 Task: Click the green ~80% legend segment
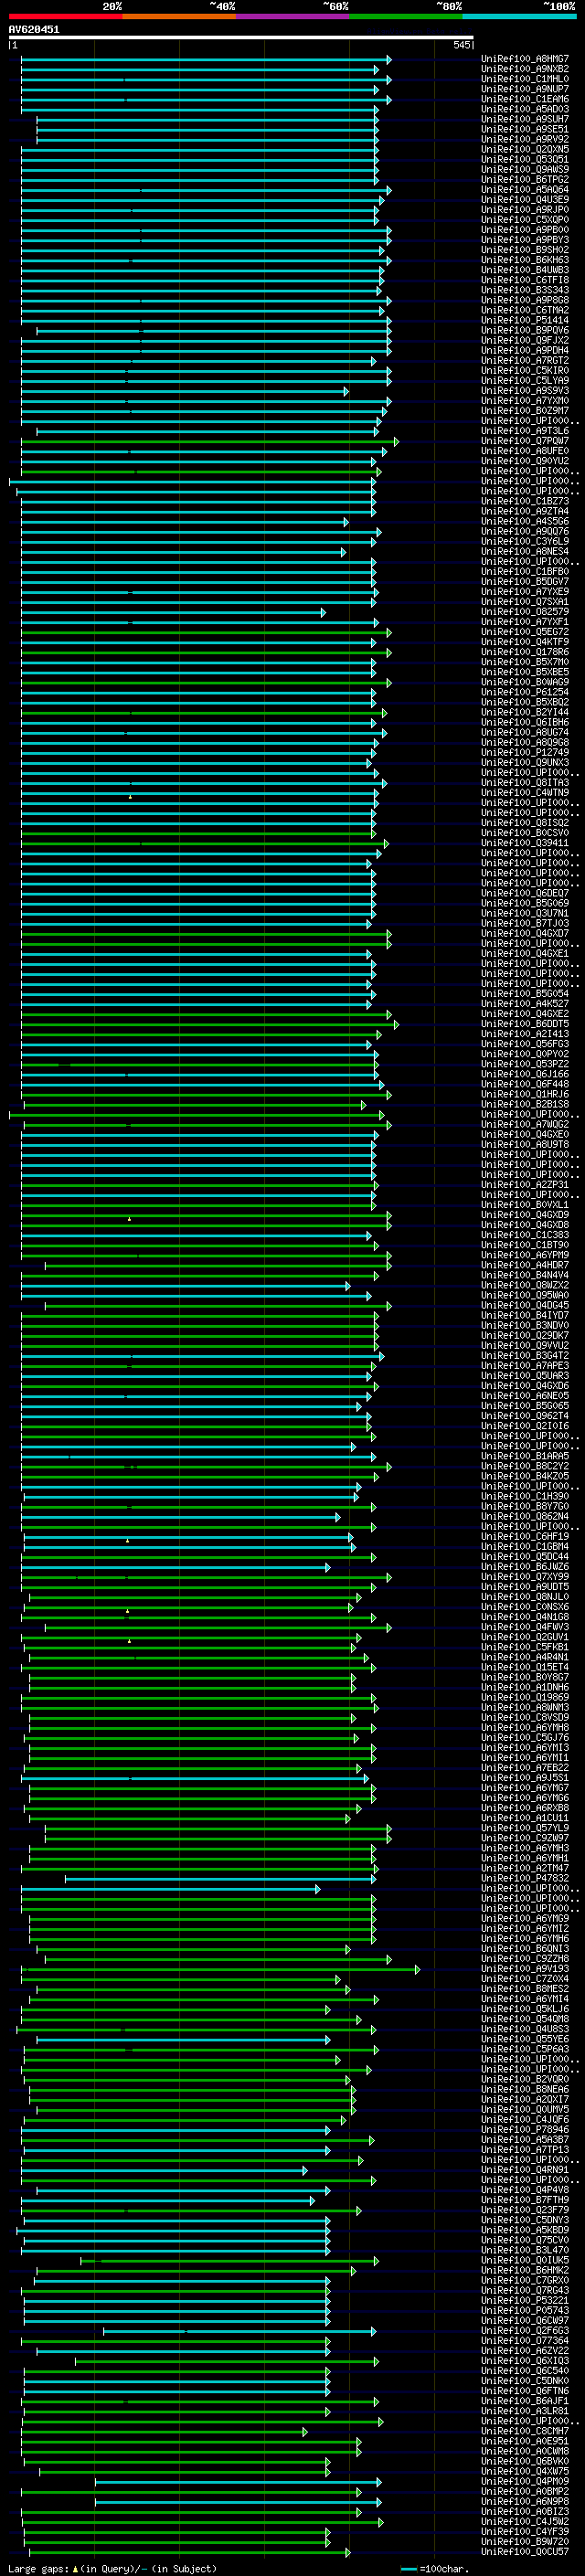(x=406, y=16)
